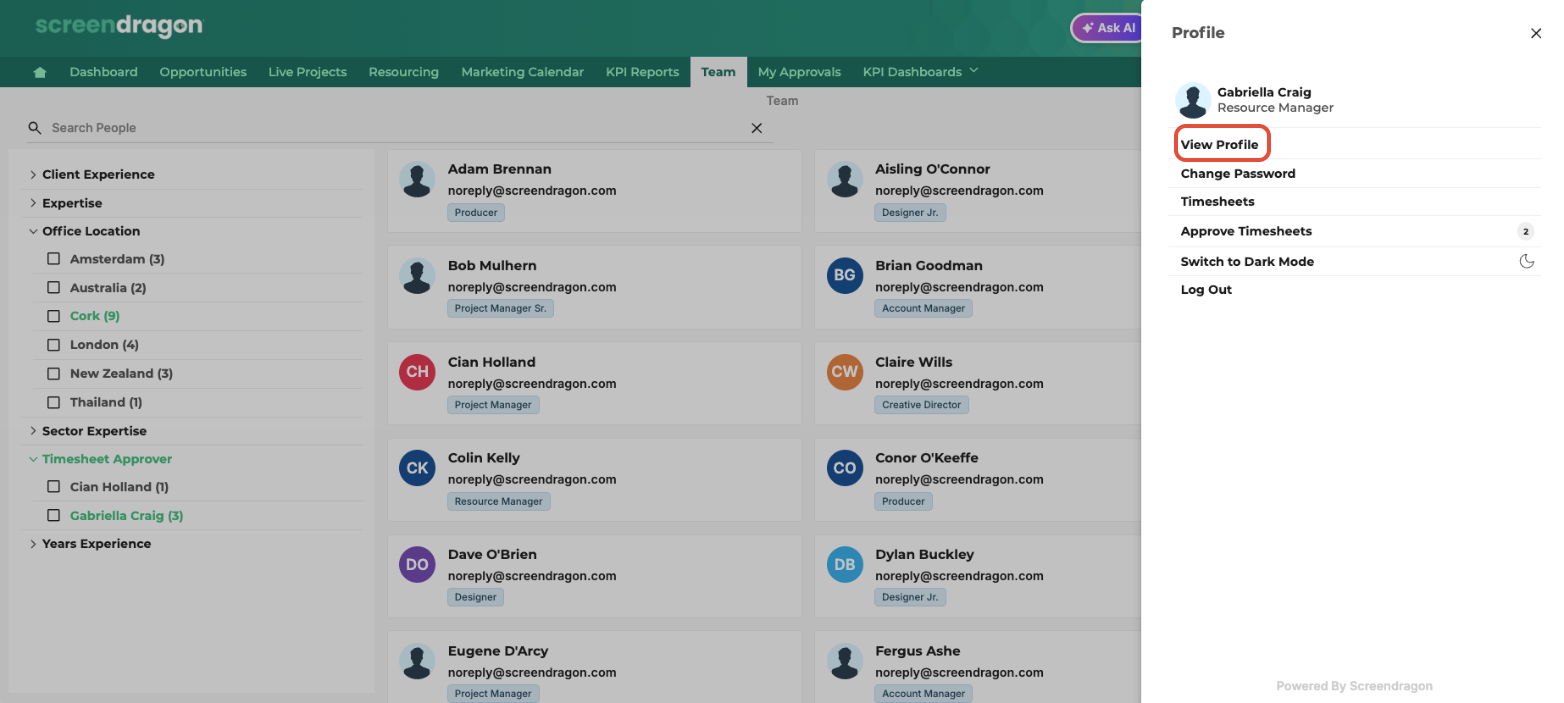Tick the Cork (9) checkbox
The width and height of the screenshot is (1564, 703).
tap(54, 316)
